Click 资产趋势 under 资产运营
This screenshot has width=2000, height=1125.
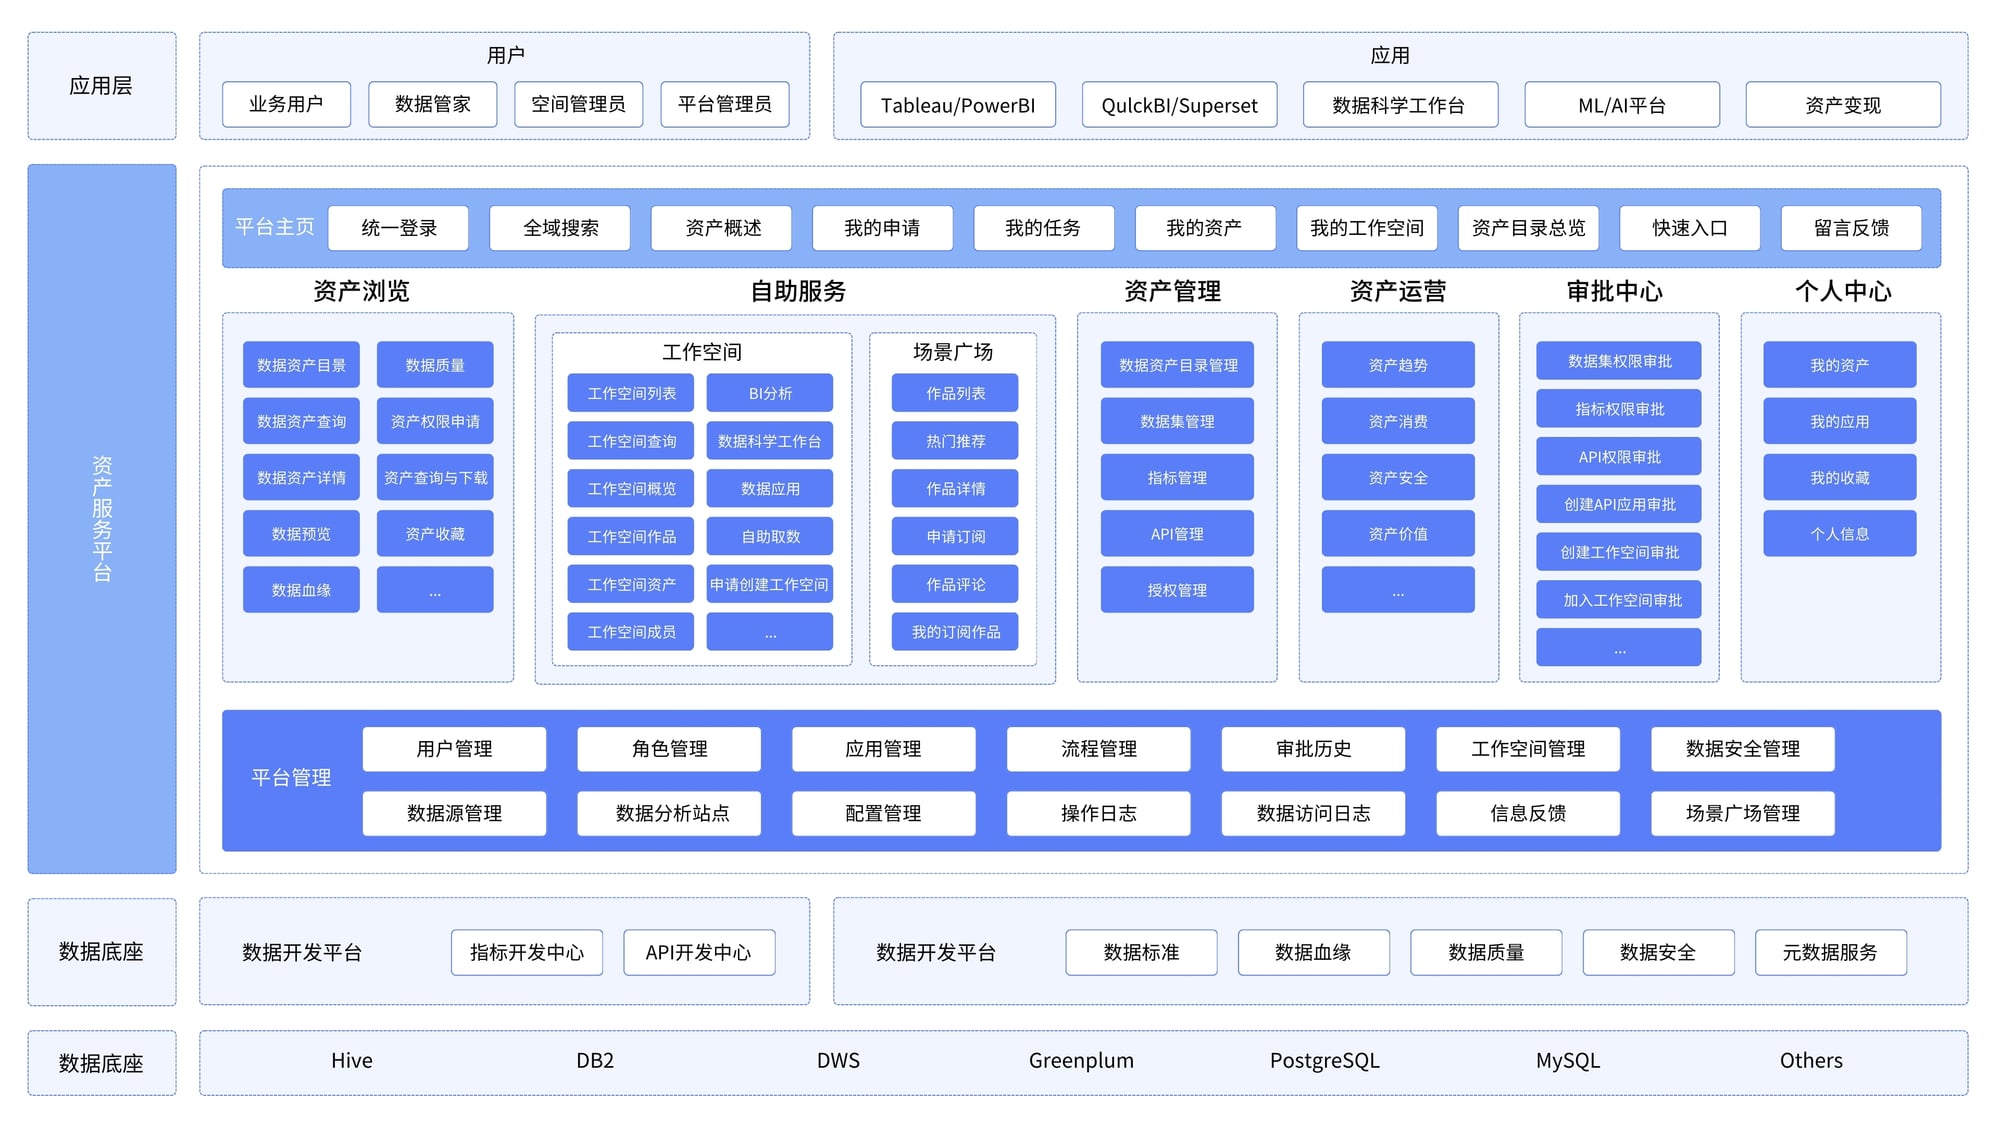coord(1397,365)
